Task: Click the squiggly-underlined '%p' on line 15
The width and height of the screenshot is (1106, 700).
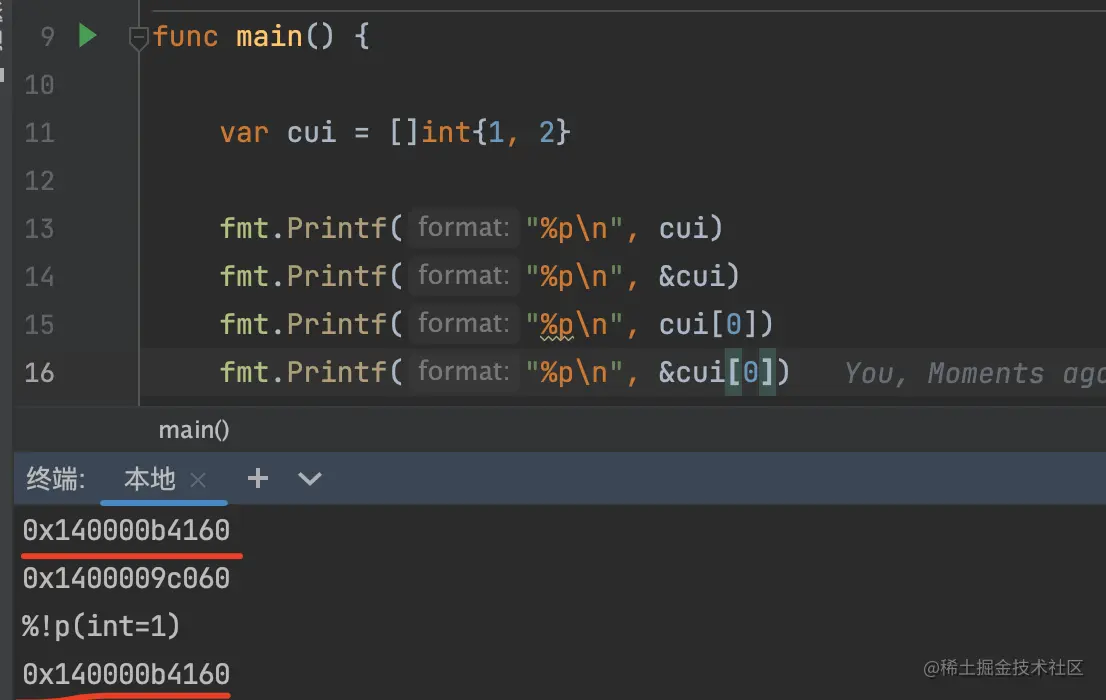Action: pos(557,325)
